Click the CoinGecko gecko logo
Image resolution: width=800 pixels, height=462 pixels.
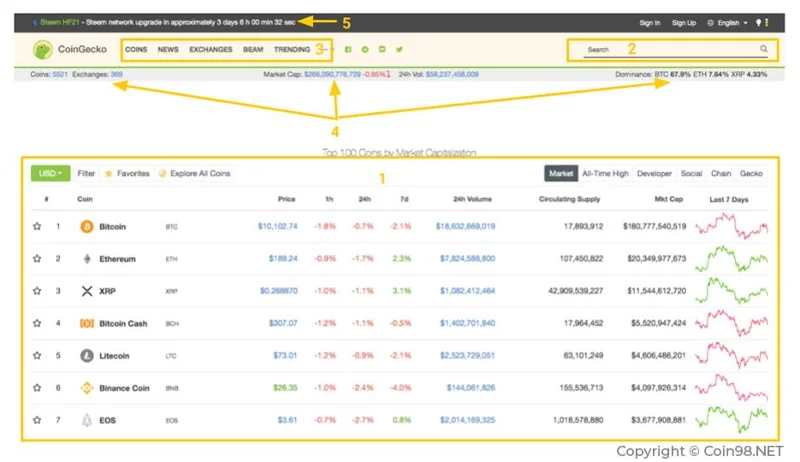point(42,49)
